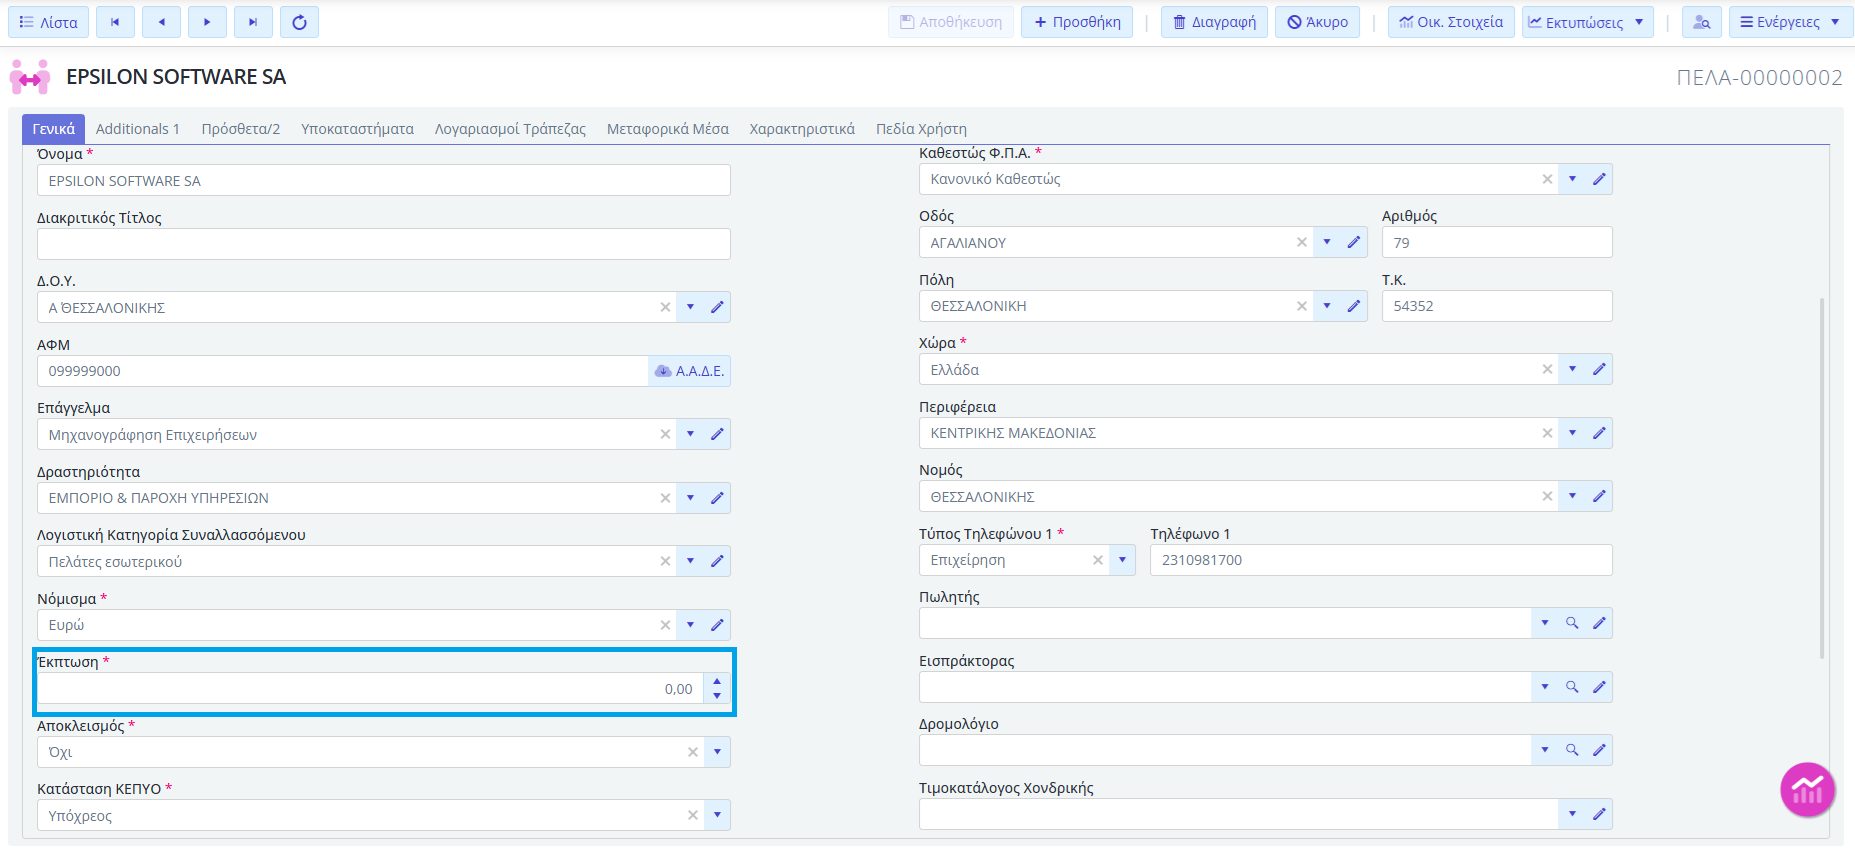This screenshot has height=849, width=1855.
Task: Expand the Νόμισμα dropdown
Action: click(691, 625)
